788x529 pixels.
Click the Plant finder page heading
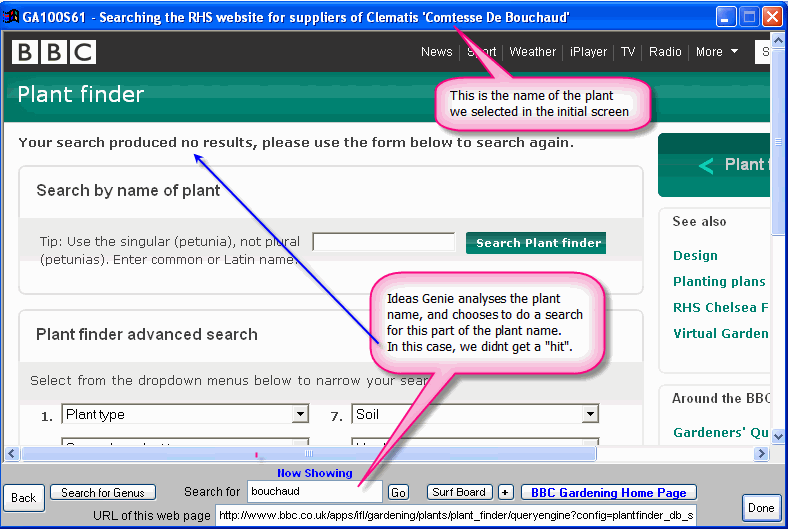tap(81, 94)
